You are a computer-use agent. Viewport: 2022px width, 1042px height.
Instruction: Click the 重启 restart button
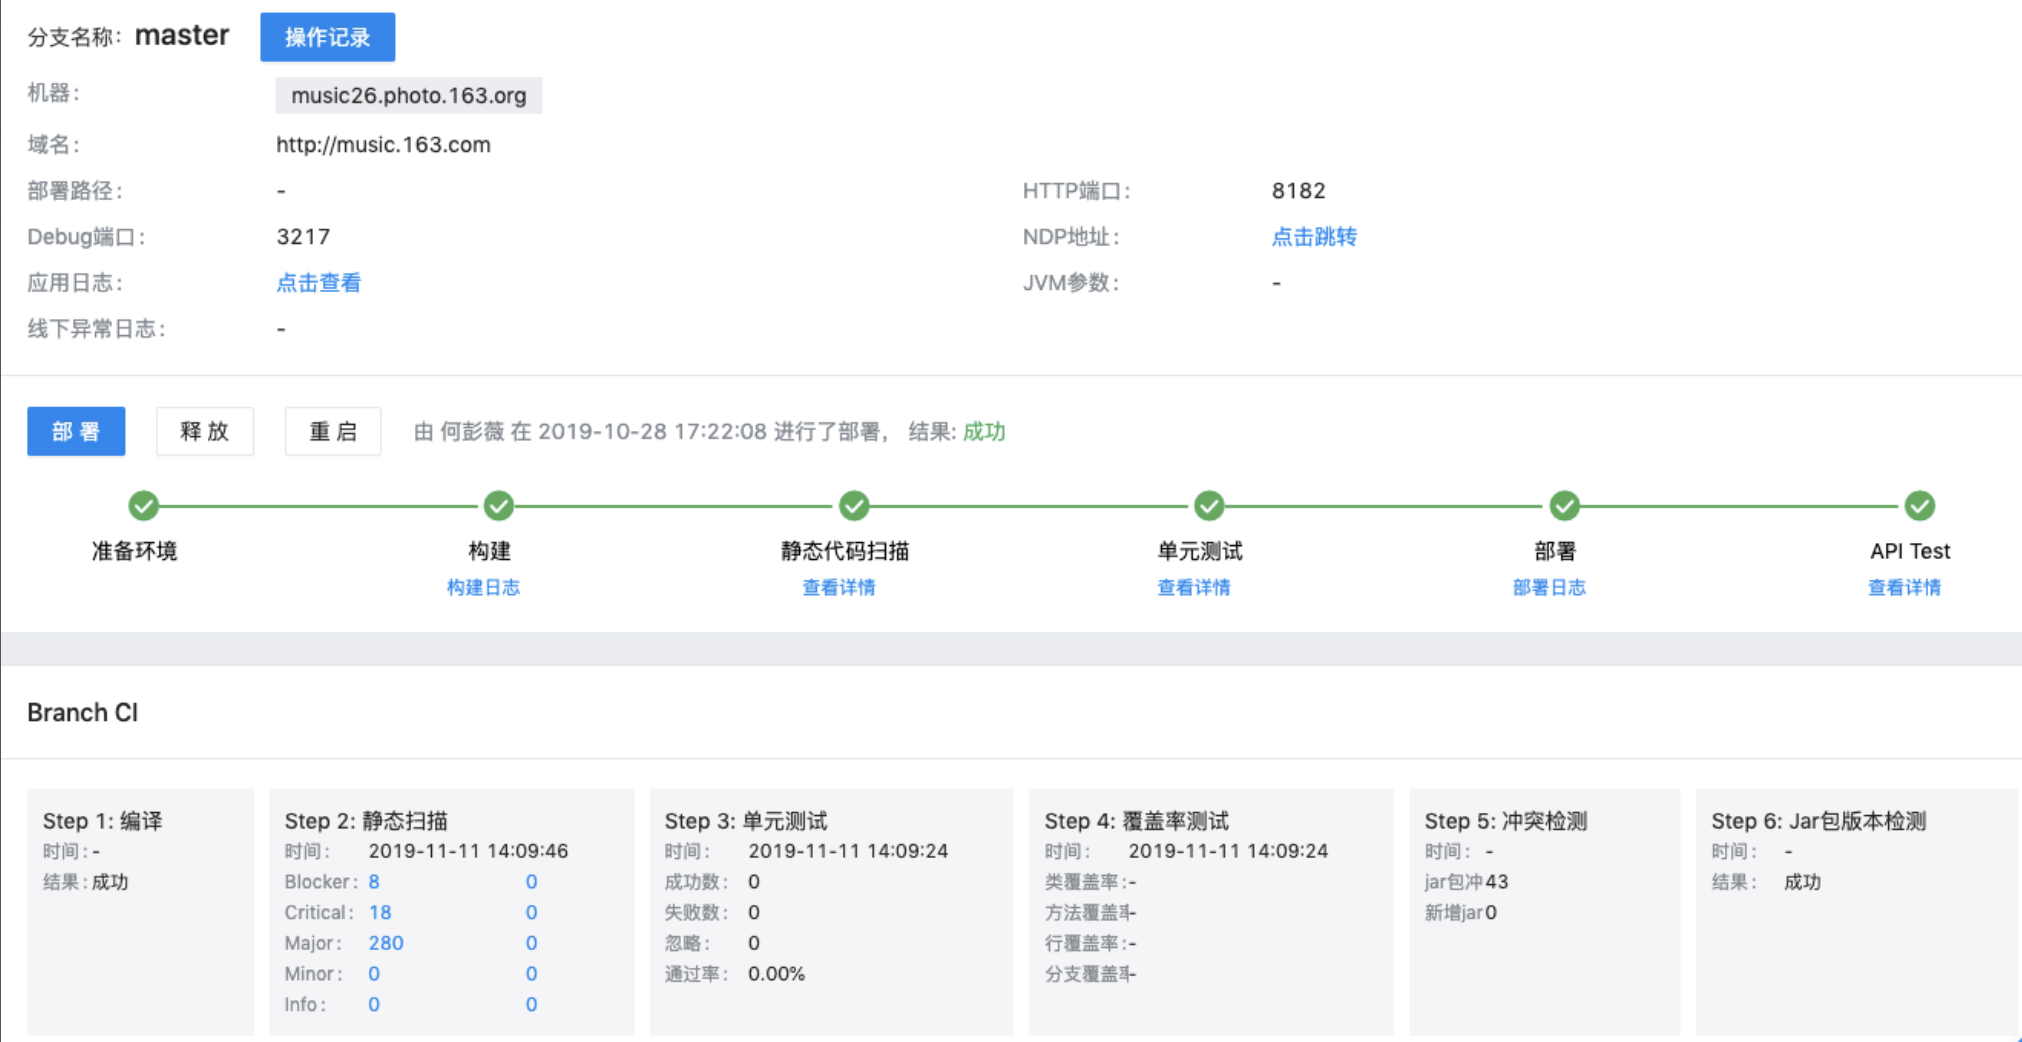[333, 431]
